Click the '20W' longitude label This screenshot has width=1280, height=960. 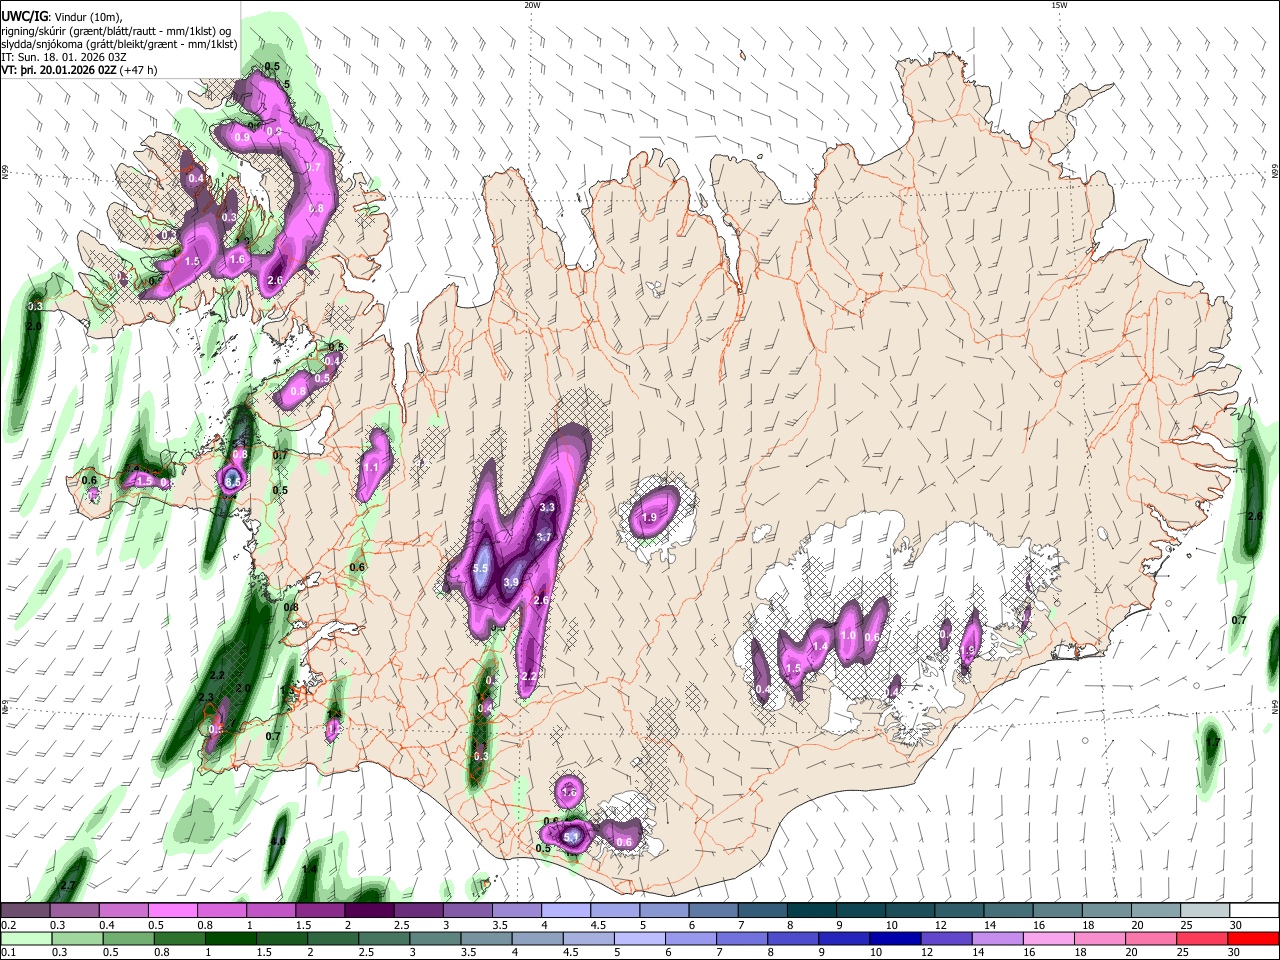(x=532, y=5)
